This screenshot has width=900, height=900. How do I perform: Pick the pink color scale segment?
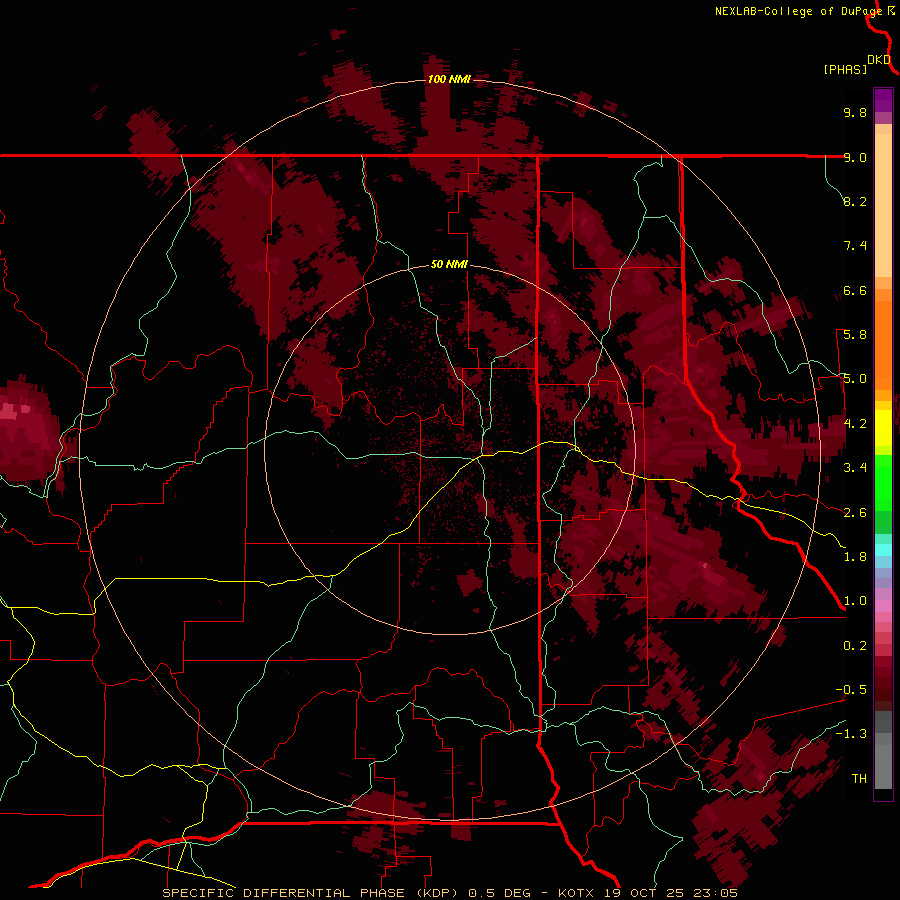tap(883, 606)
